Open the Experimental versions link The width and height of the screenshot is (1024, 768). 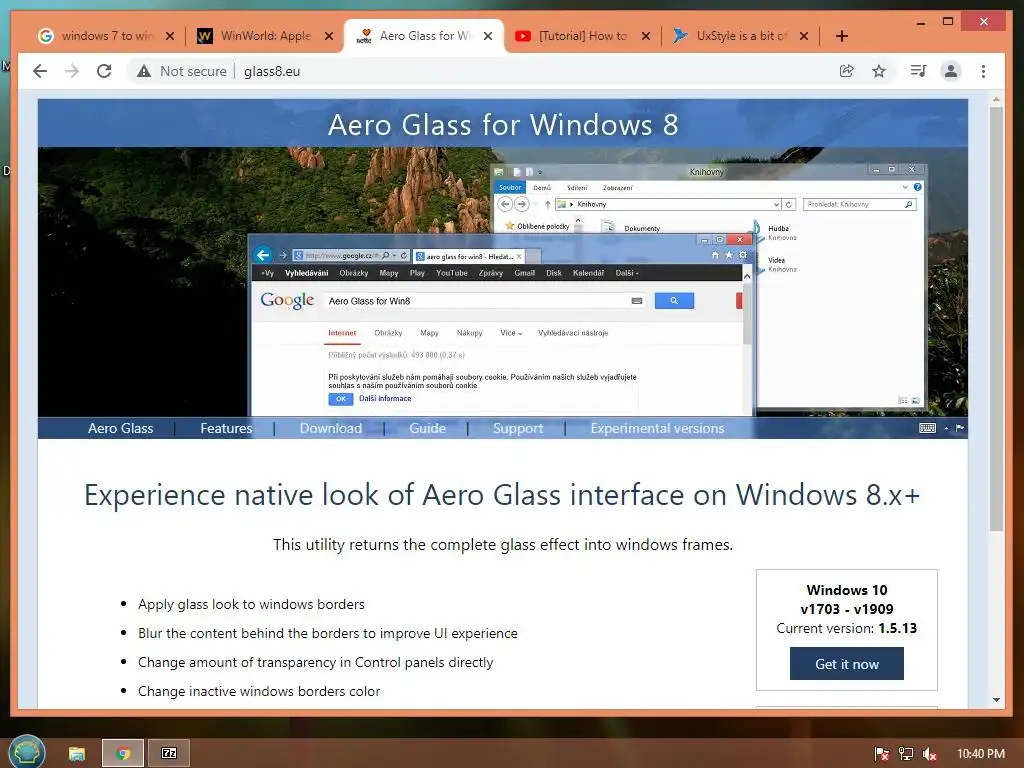coord(657,428)
